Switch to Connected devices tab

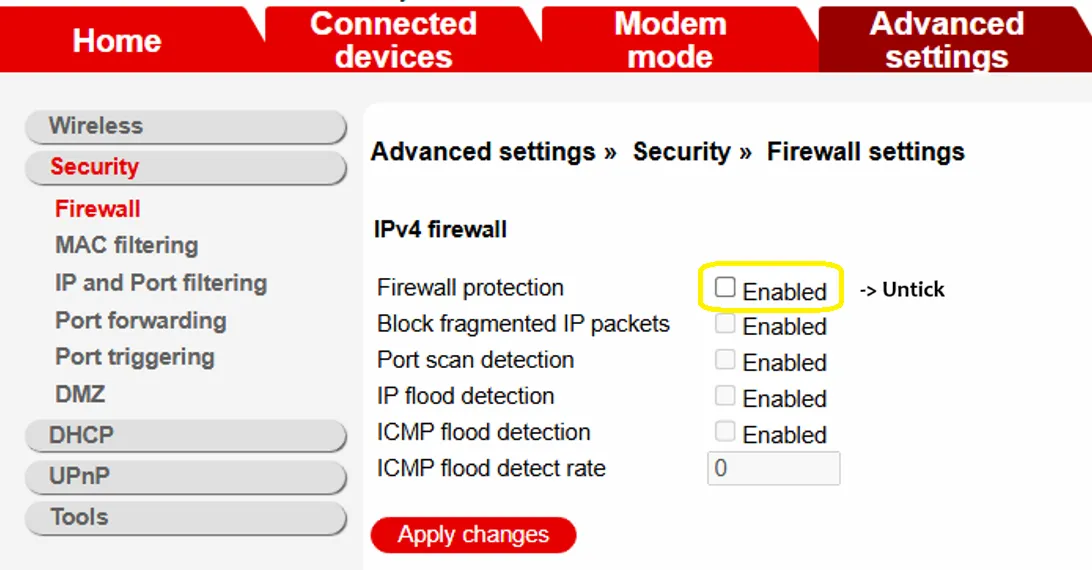coord(394,40)
